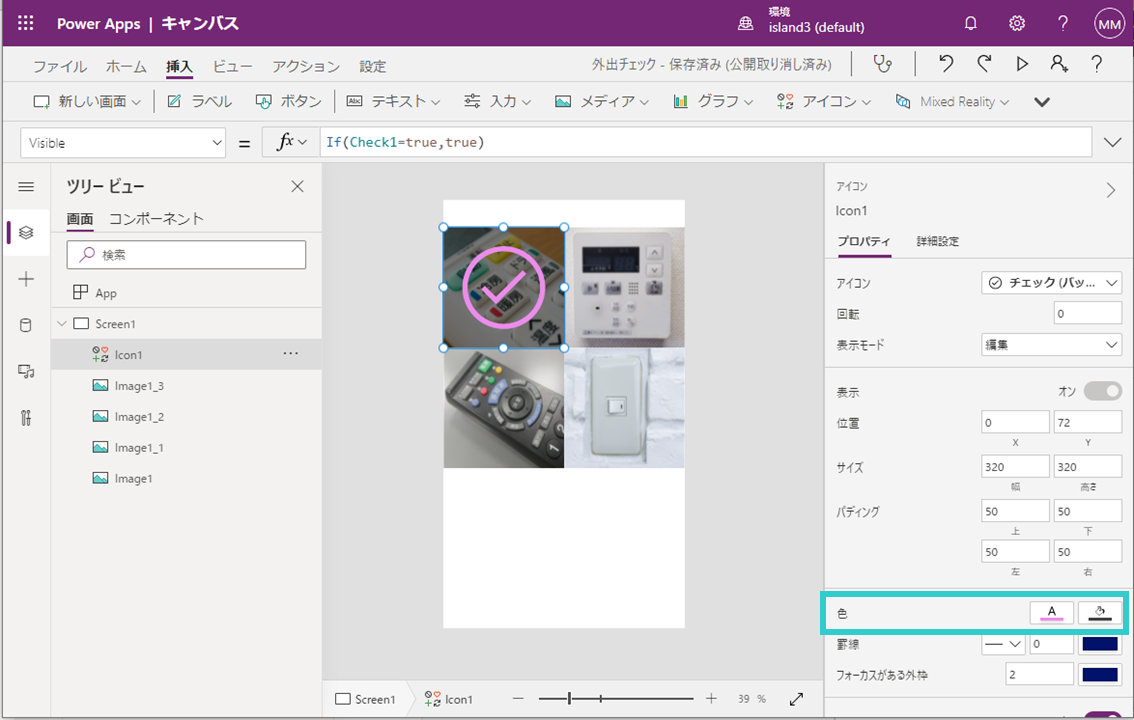Screen dimensions: 1134x720
Task: Open the ビュー tab
Action: pyautogui.click(x=232, y=67)
